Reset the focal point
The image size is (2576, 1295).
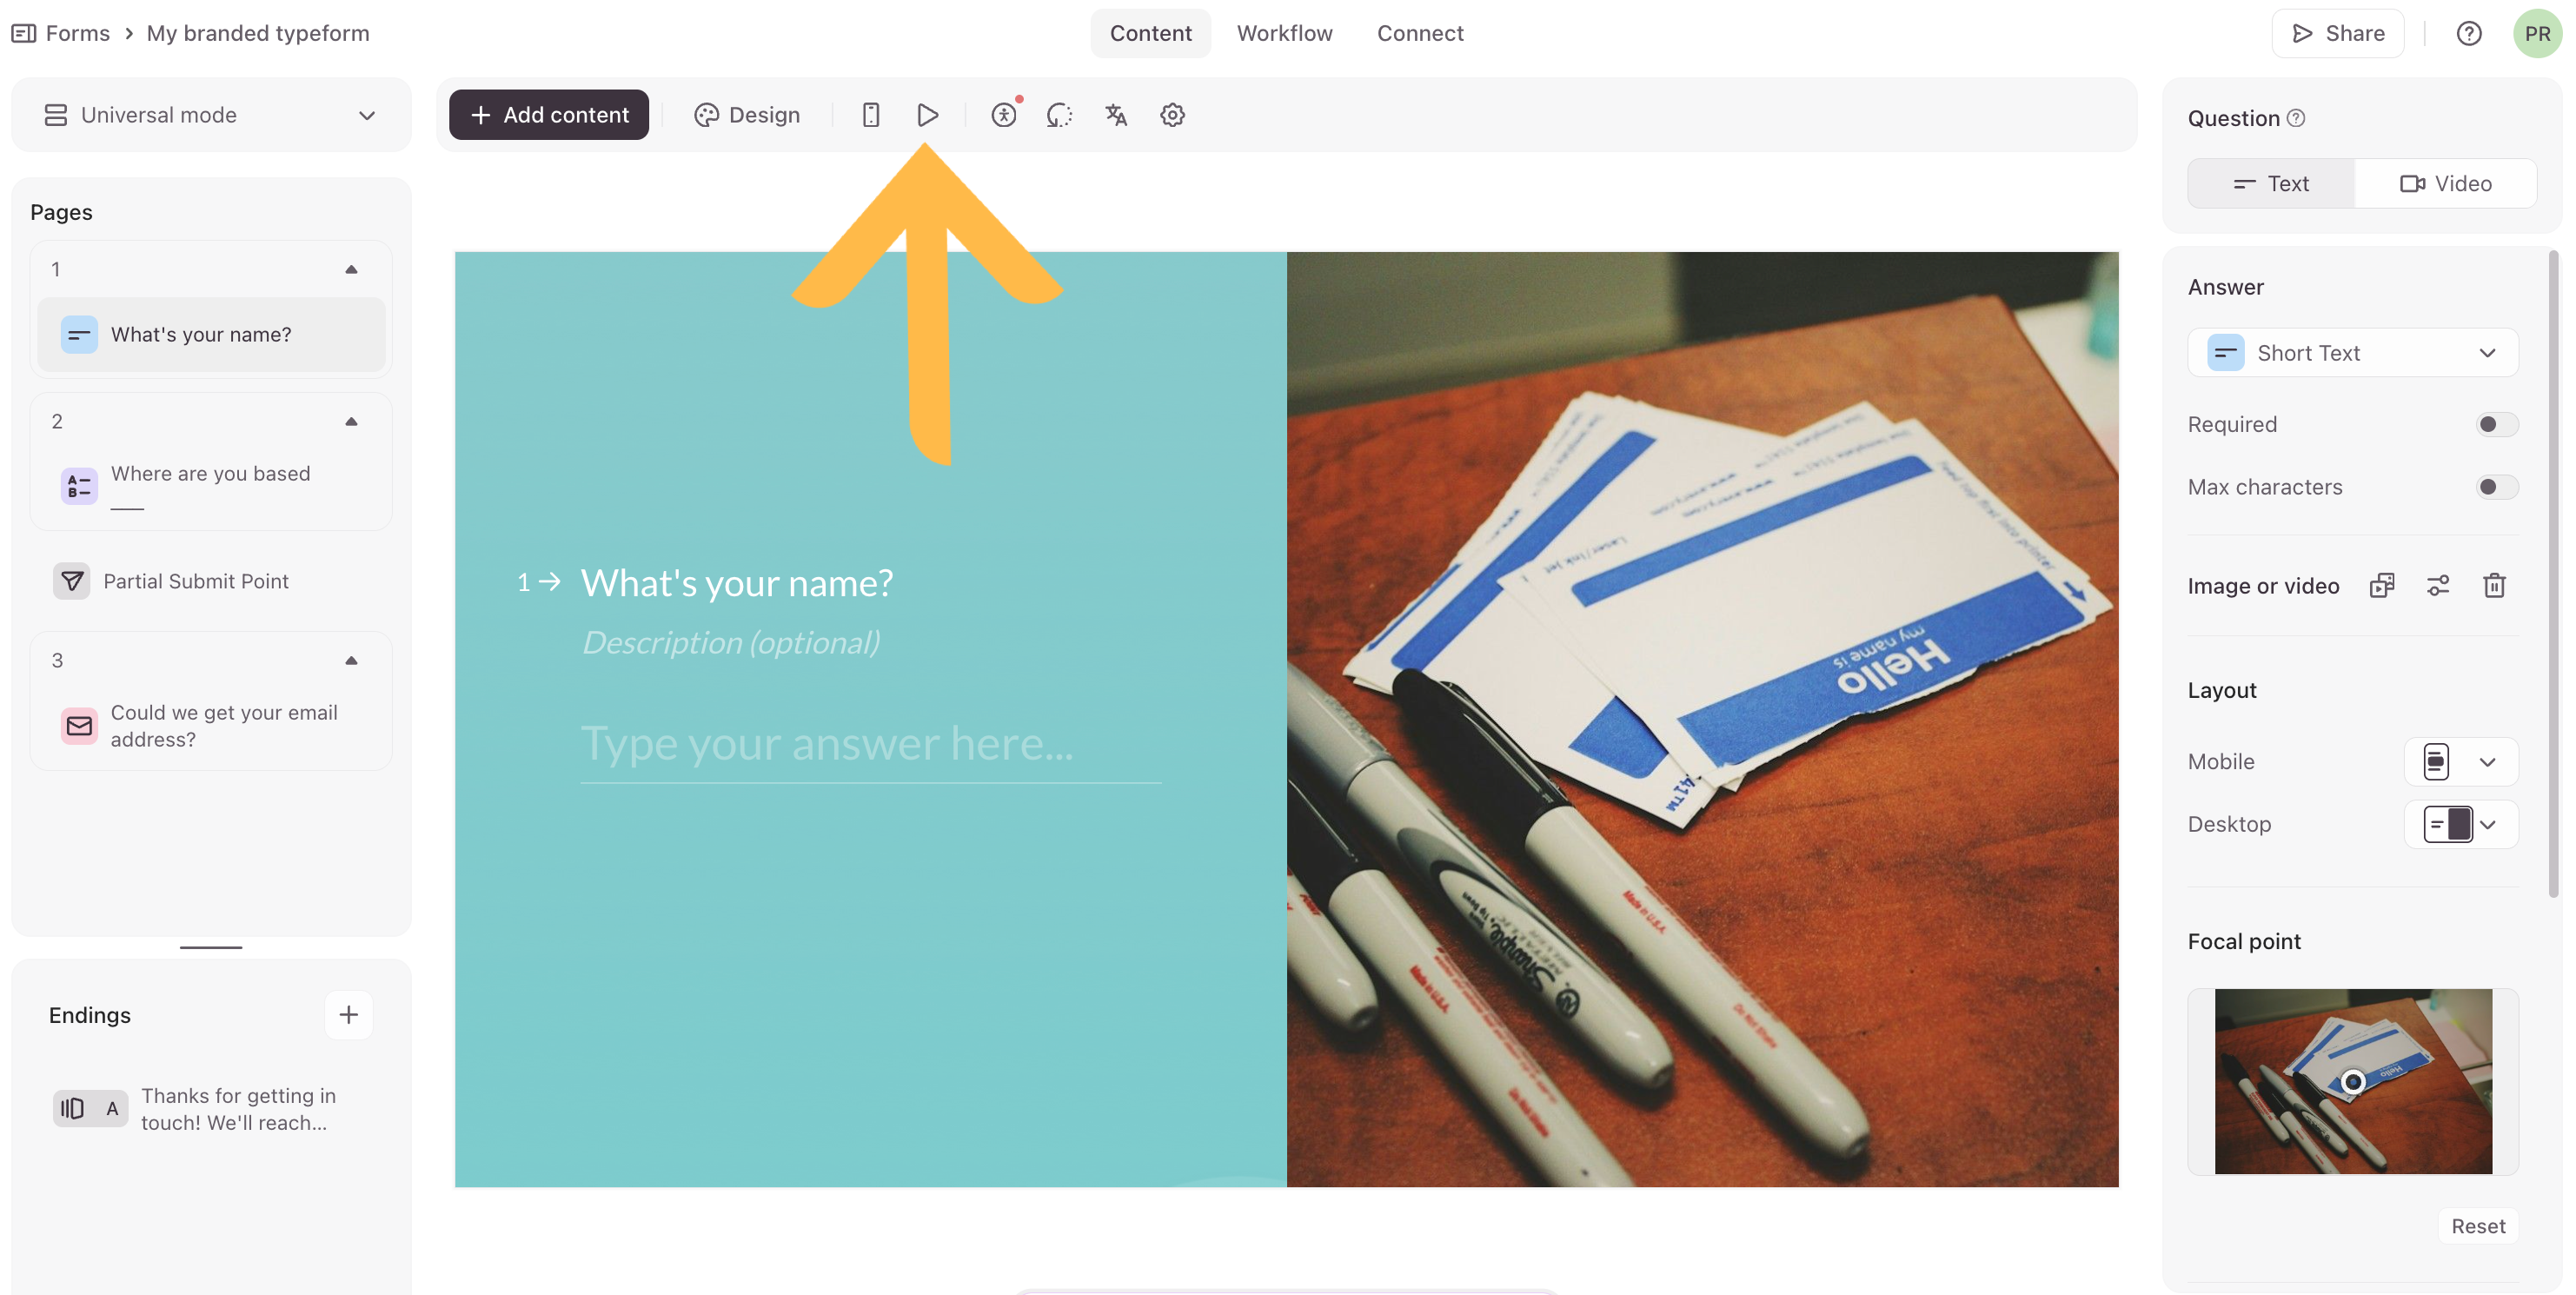click(x=2477, y=1226)
